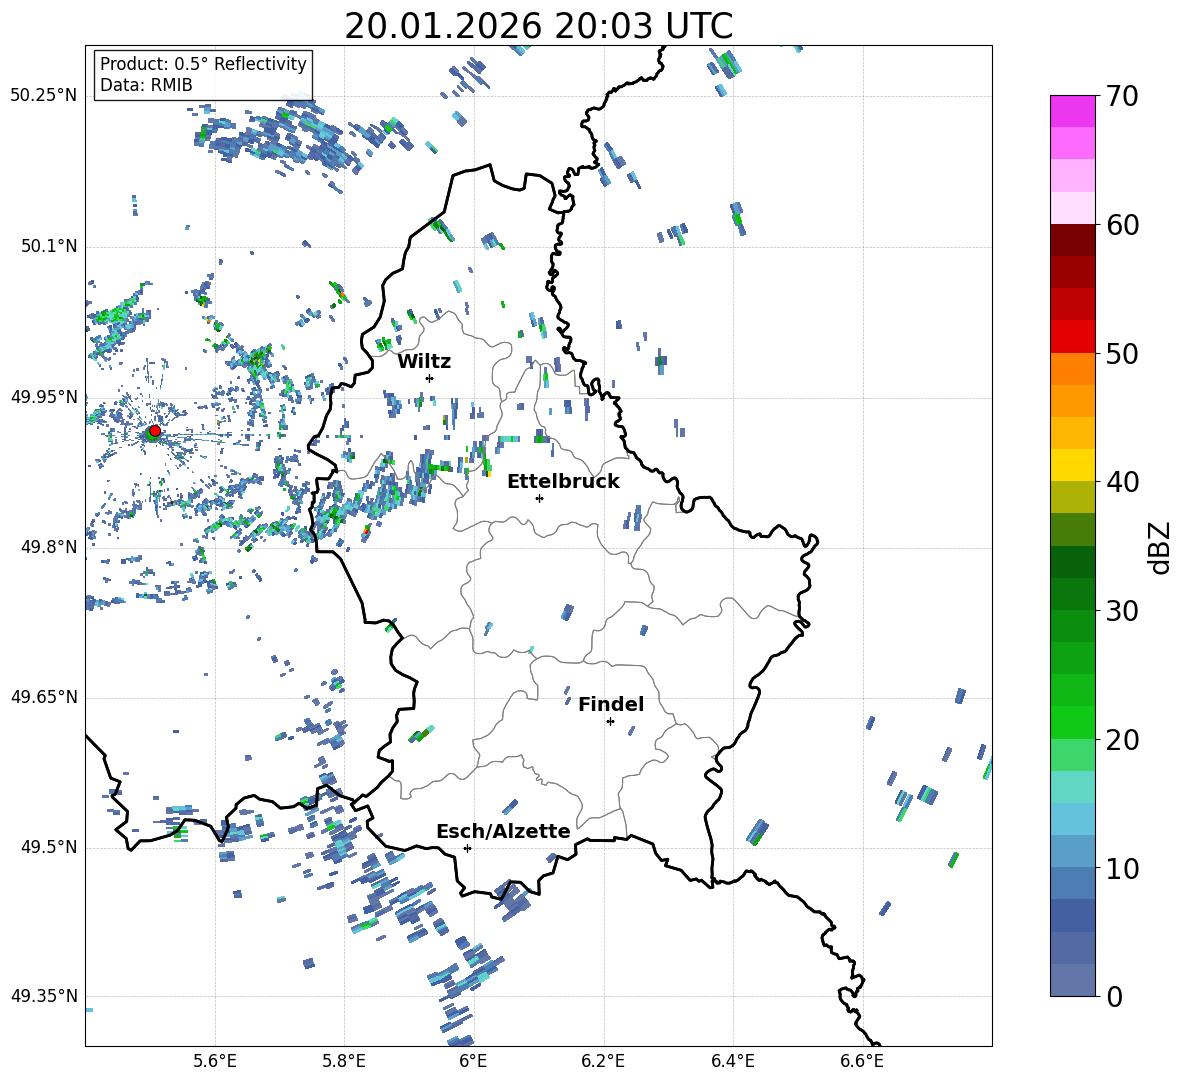The width and height of the screenshot is (1184, 1081).
Task: Click the 5.6°E longitude label
Action: 215,1061
